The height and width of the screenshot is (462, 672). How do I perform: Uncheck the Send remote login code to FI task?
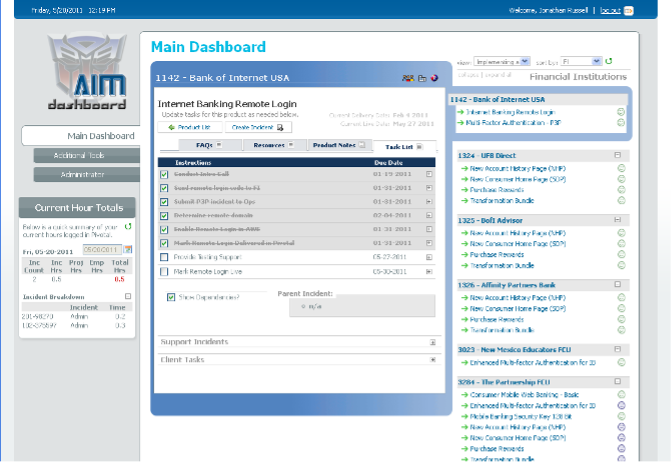point(164,188)
